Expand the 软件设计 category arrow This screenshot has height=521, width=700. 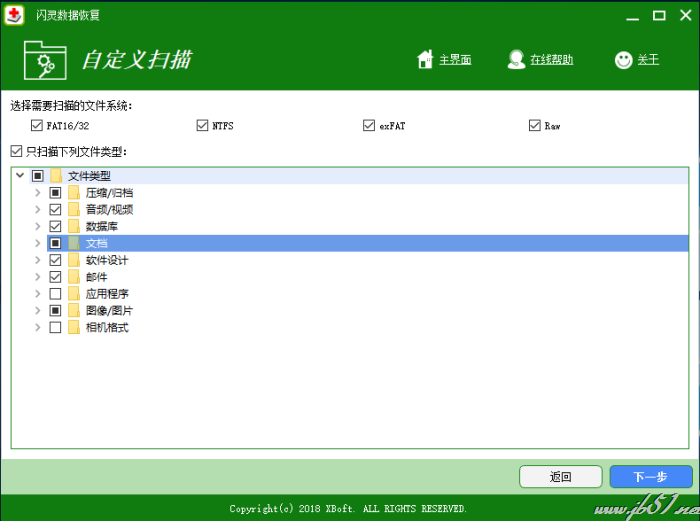(38, 261)
